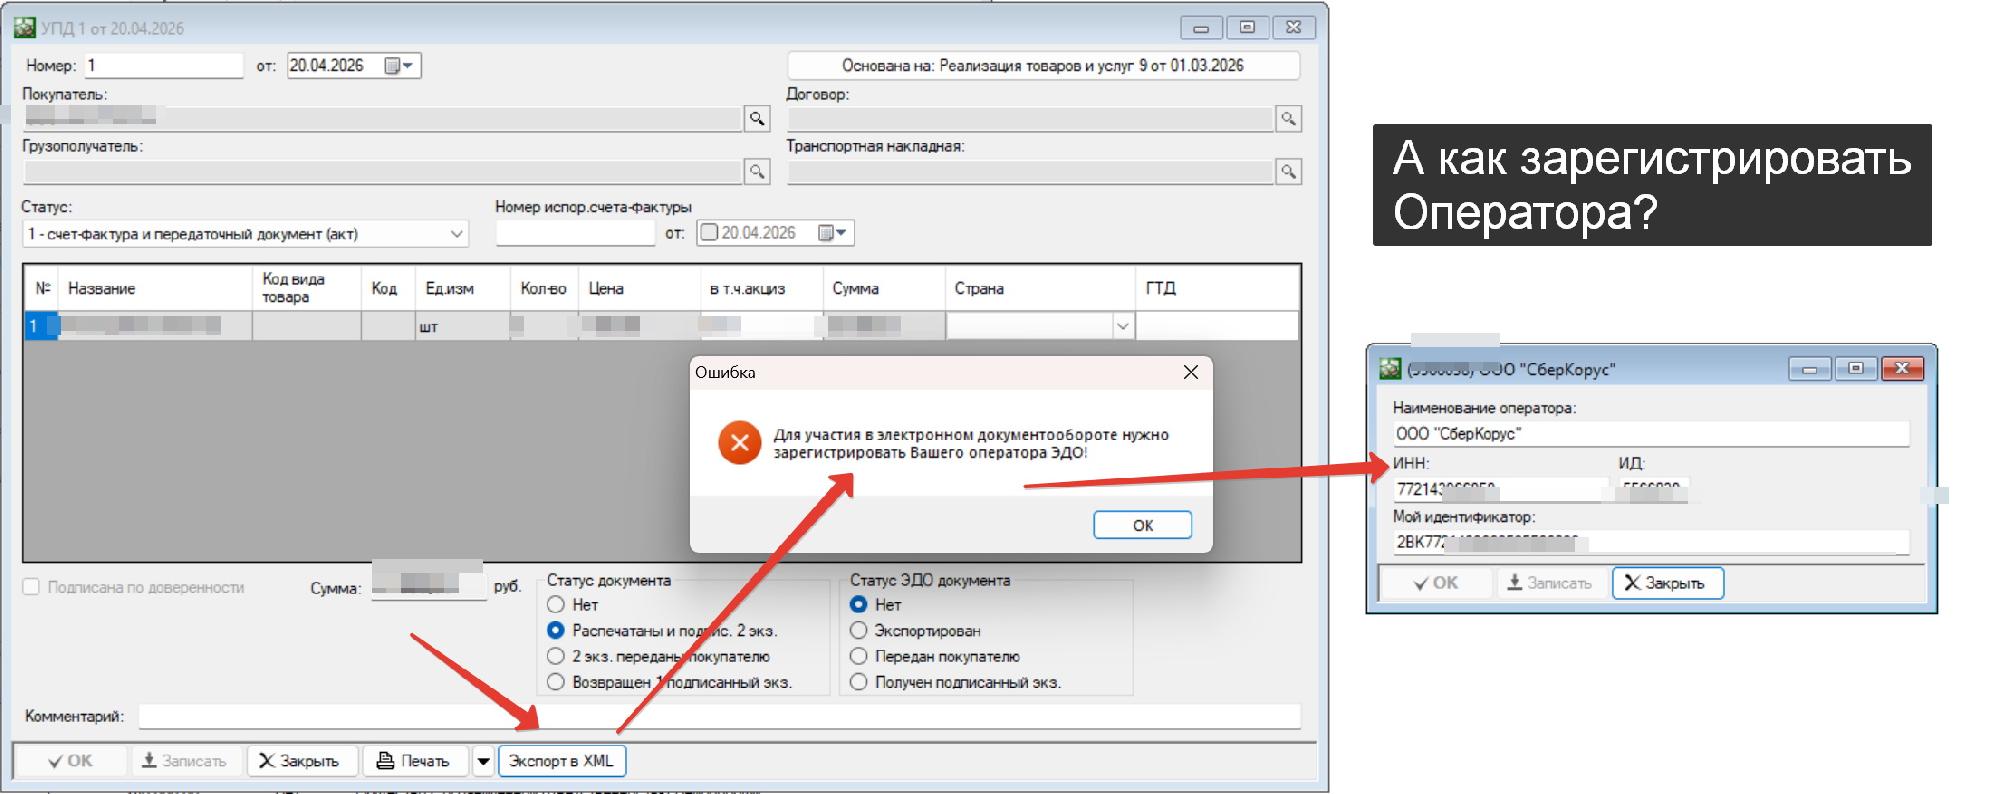This screenshot has width=2000, height=794.
Task: Click the Основана на Реализация товаров button
Action: coord(1043,66)
